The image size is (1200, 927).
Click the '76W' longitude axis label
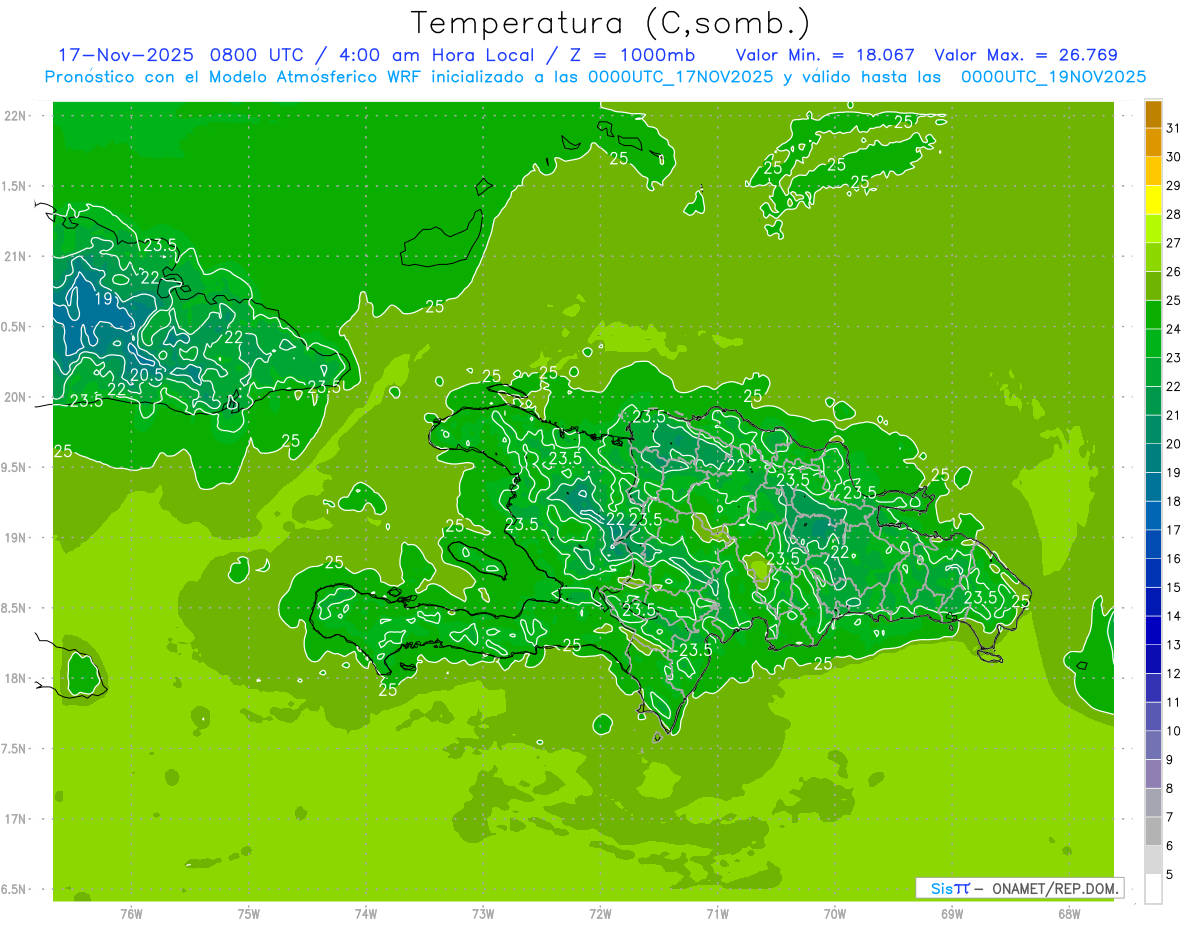point(131,913)
